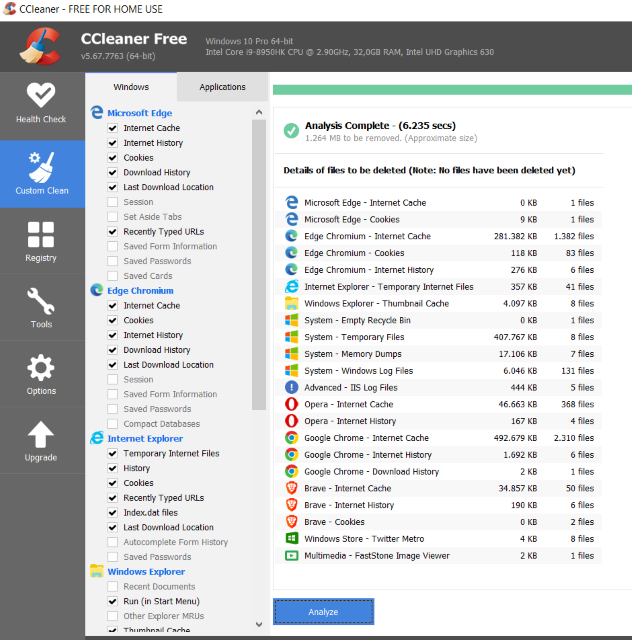Click the Analyze button
This screenshot has height=640, width=632.
coord(323,611)
